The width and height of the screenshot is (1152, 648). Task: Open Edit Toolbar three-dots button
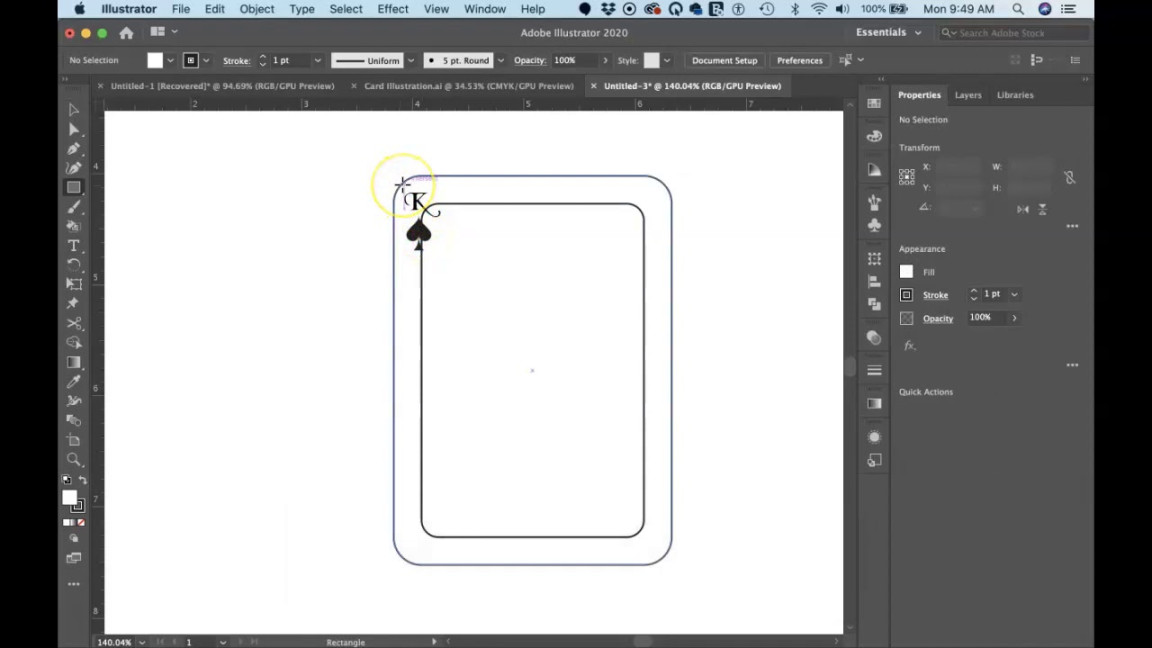[x=73, y=584]
